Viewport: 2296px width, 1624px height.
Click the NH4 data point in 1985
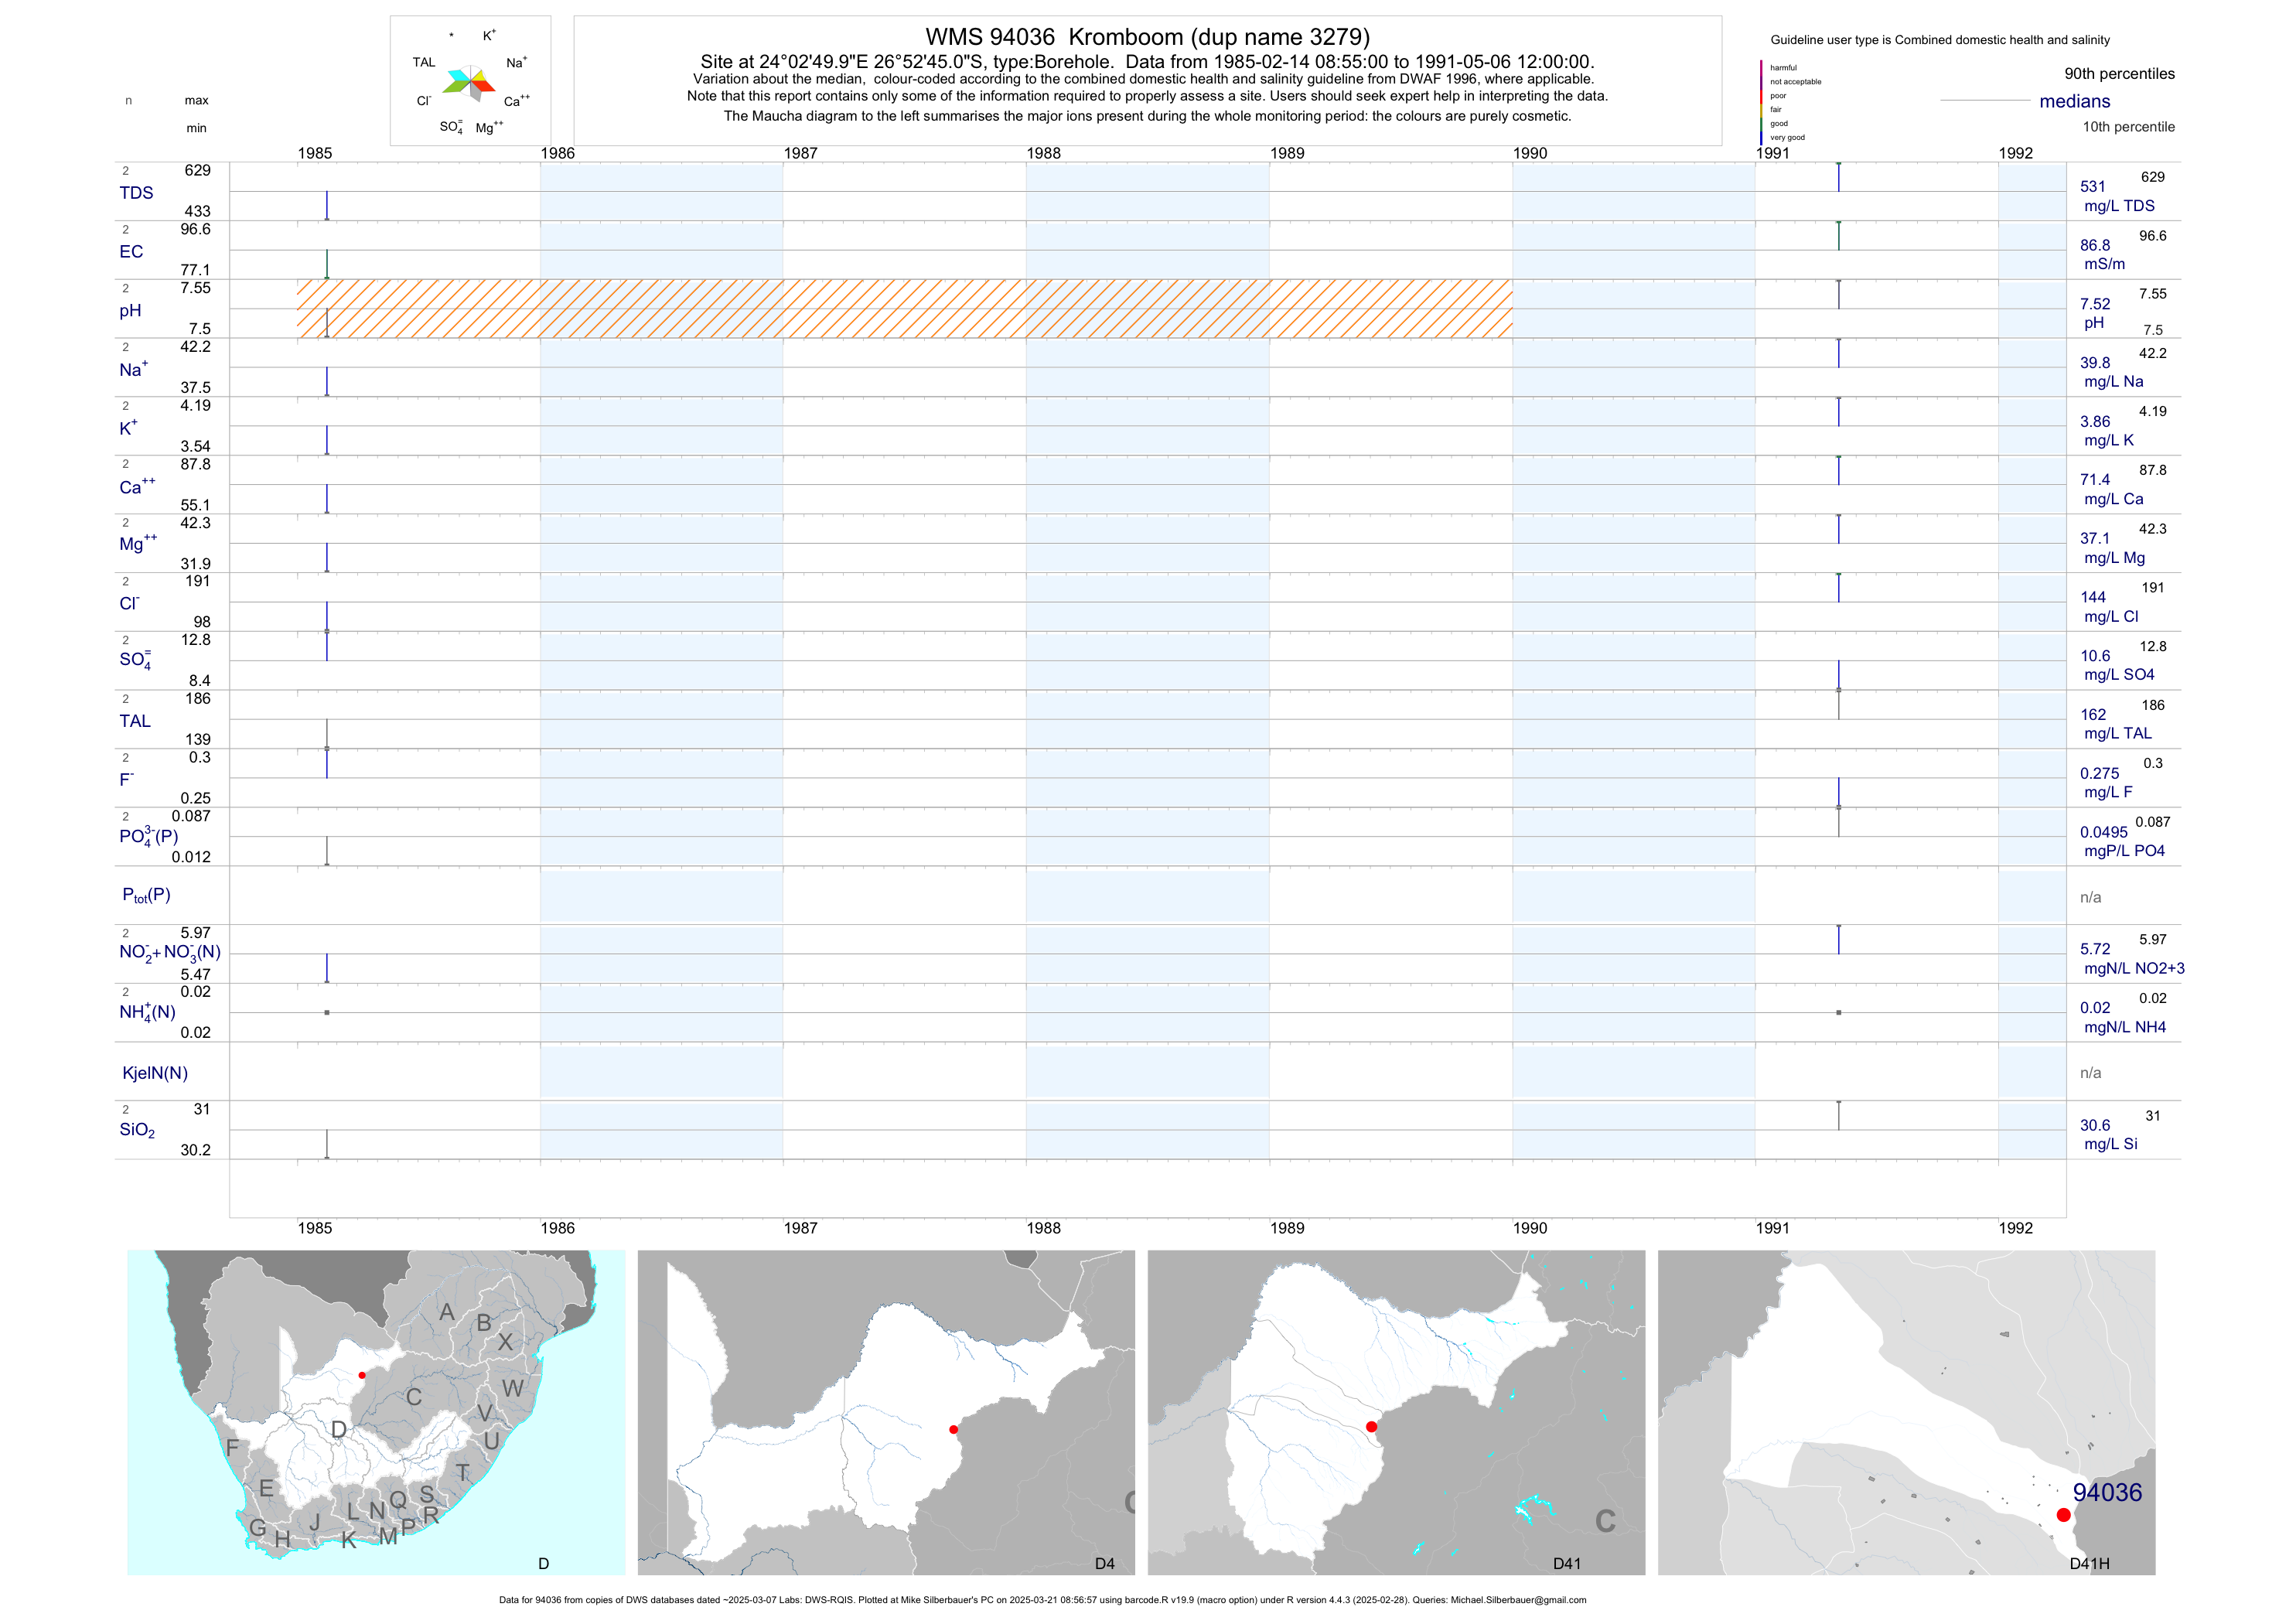tap(327, 1013)
